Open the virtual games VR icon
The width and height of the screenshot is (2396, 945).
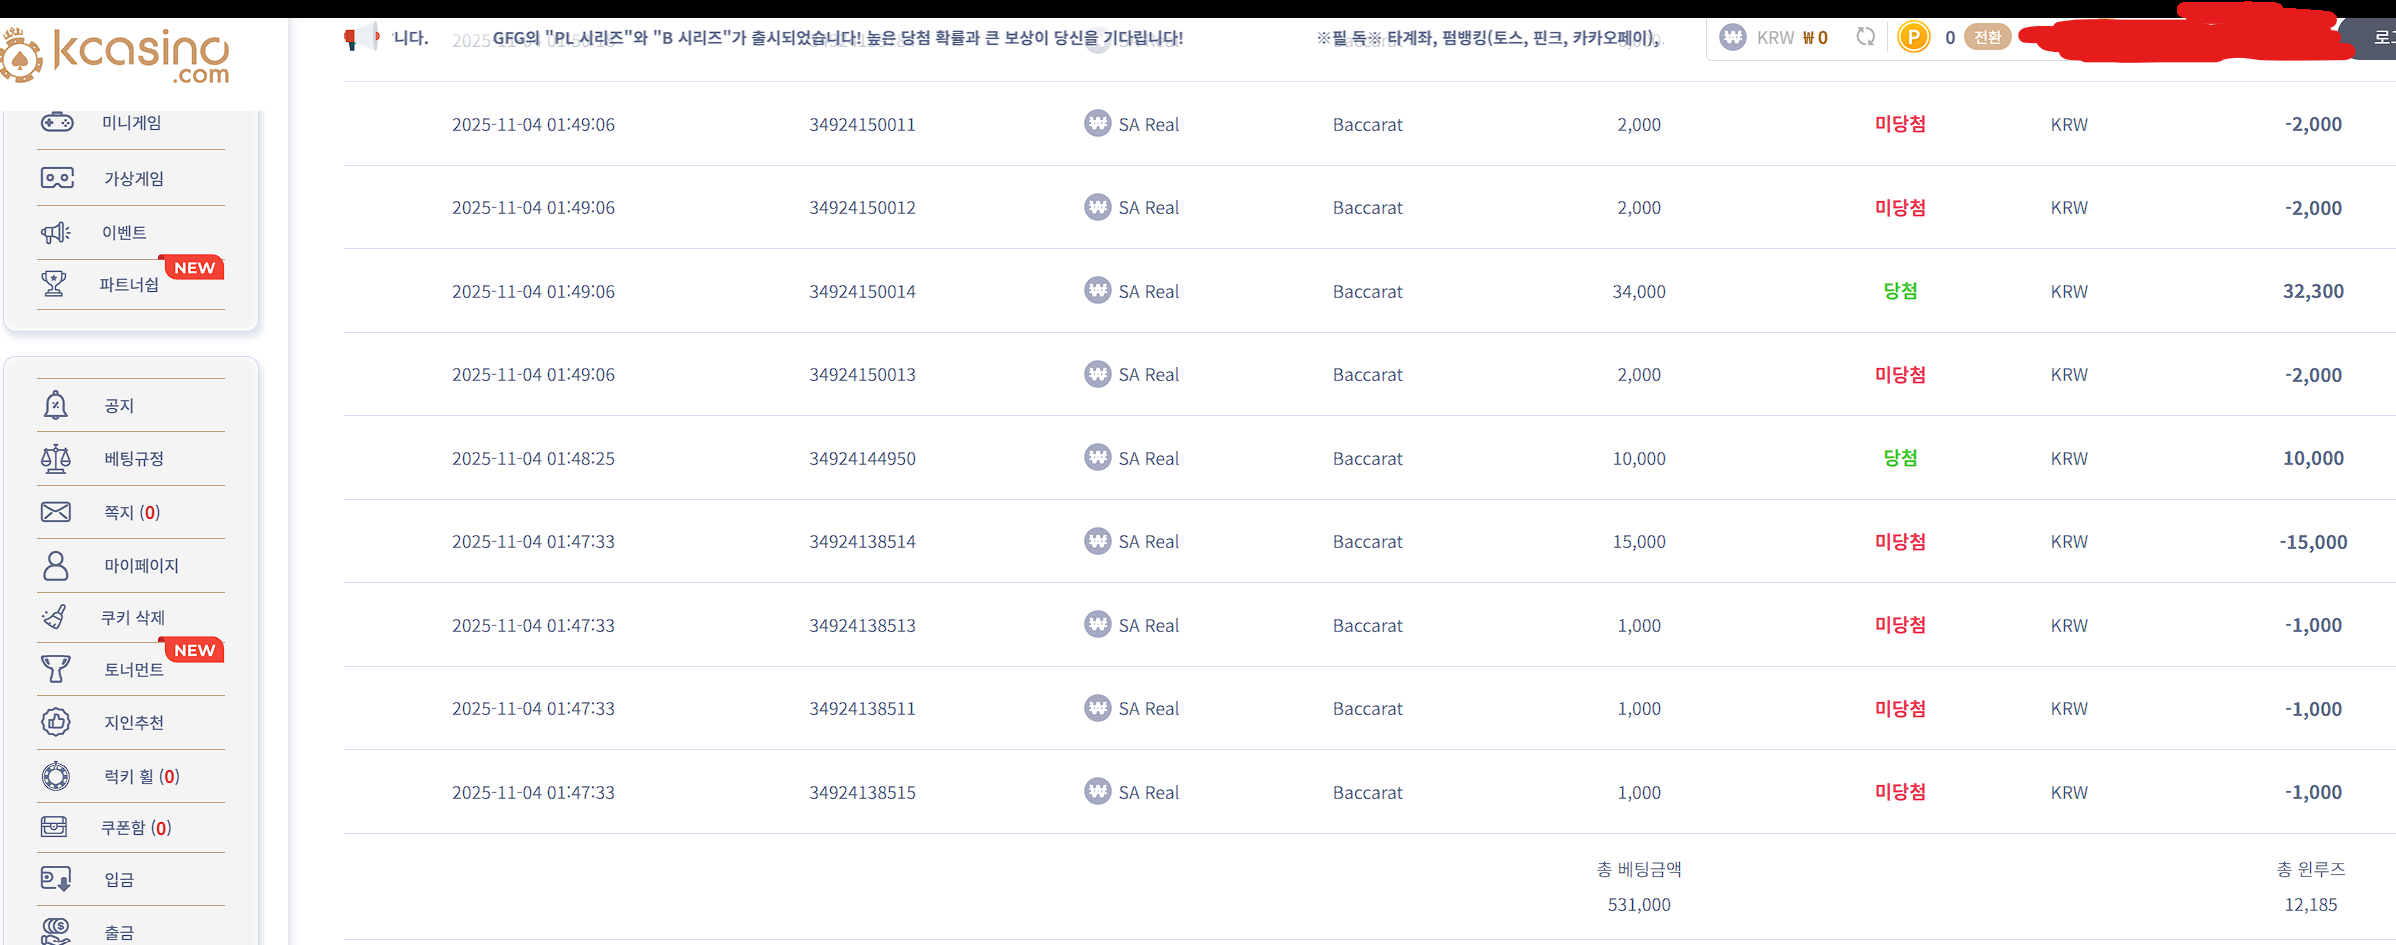(x=57, y=178)
